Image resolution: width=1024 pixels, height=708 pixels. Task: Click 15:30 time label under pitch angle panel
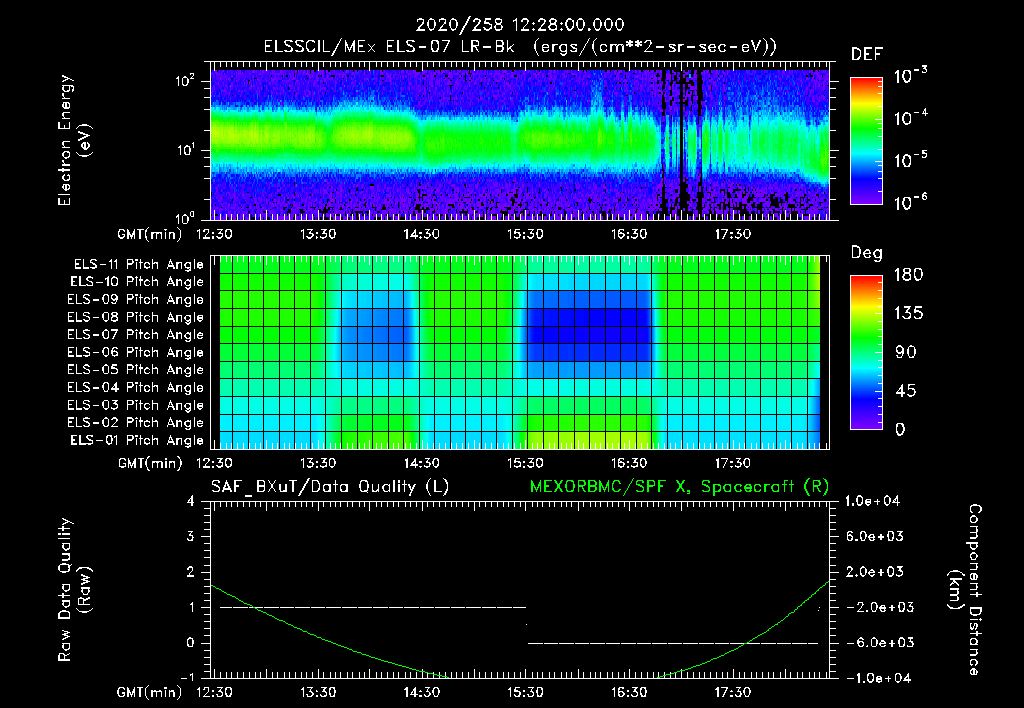pyautogui.click(x=525, y=464)
